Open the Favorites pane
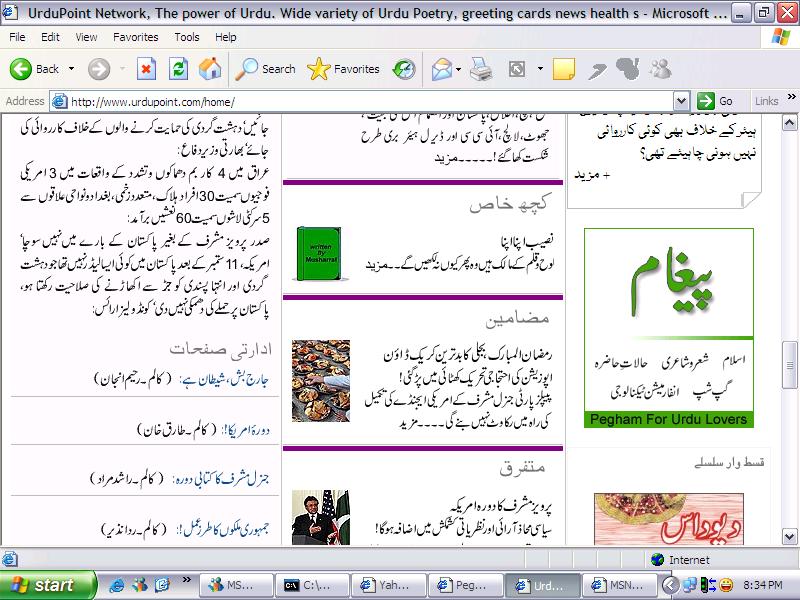This screenshot has width=800, height=600. (343, 69)
